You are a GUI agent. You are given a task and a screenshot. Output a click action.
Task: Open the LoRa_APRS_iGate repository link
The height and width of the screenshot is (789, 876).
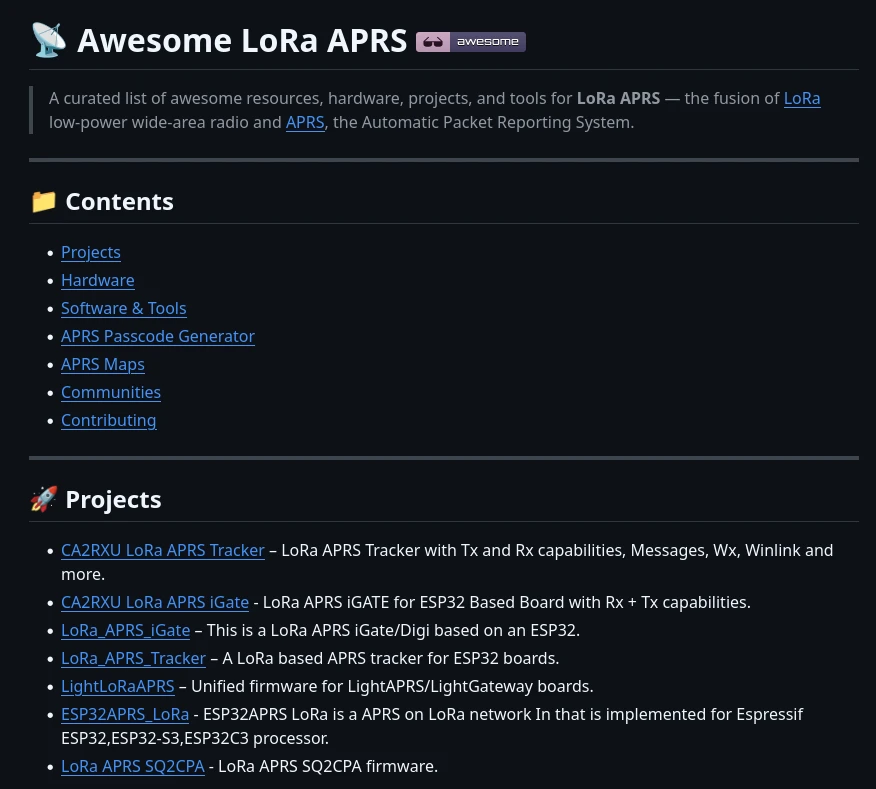(x=126, y=630)
